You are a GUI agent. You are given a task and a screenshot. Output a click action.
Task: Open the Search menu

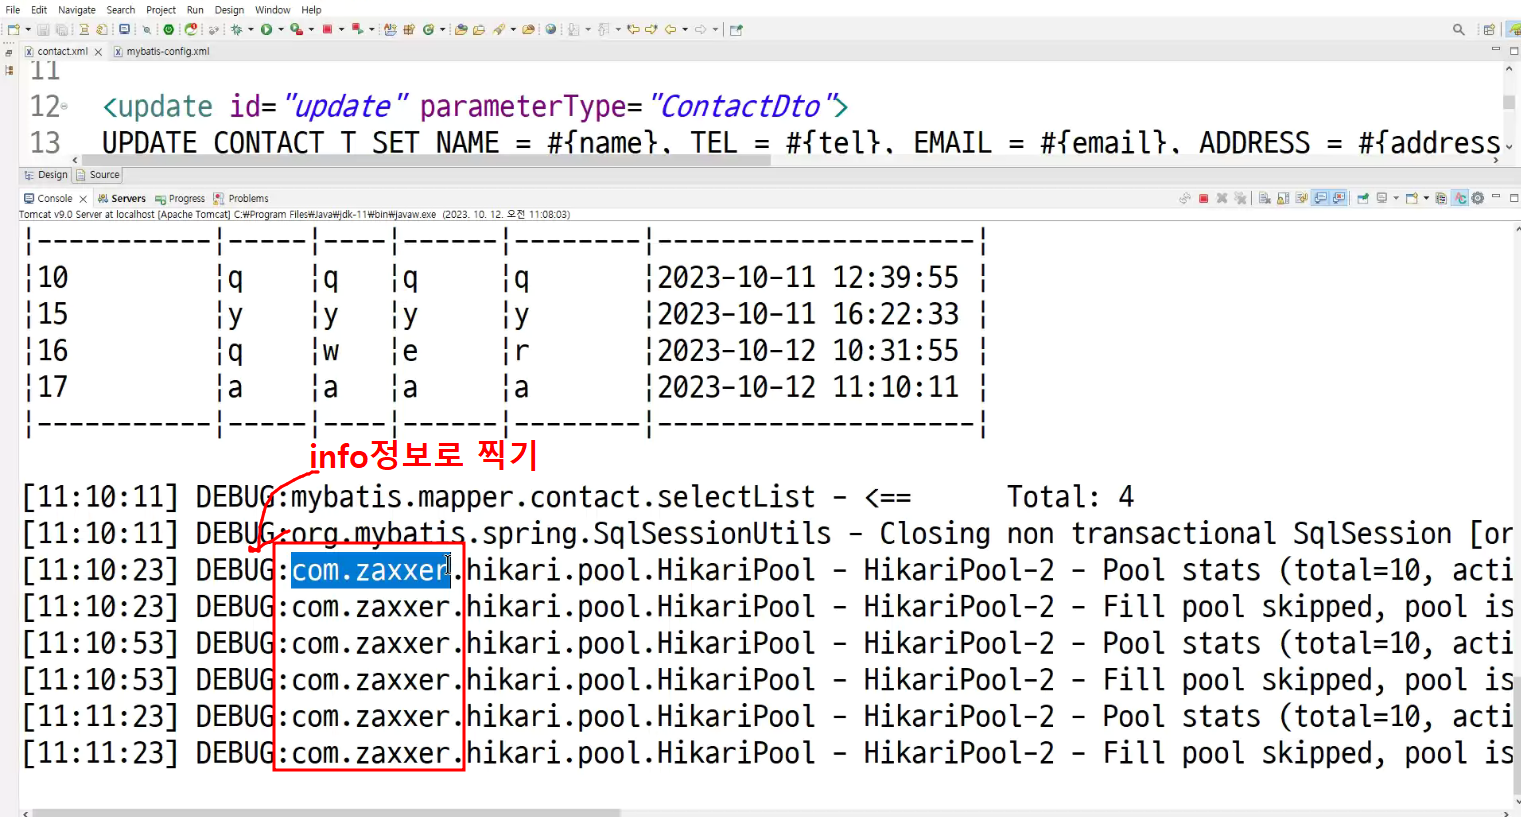point(121,10)
